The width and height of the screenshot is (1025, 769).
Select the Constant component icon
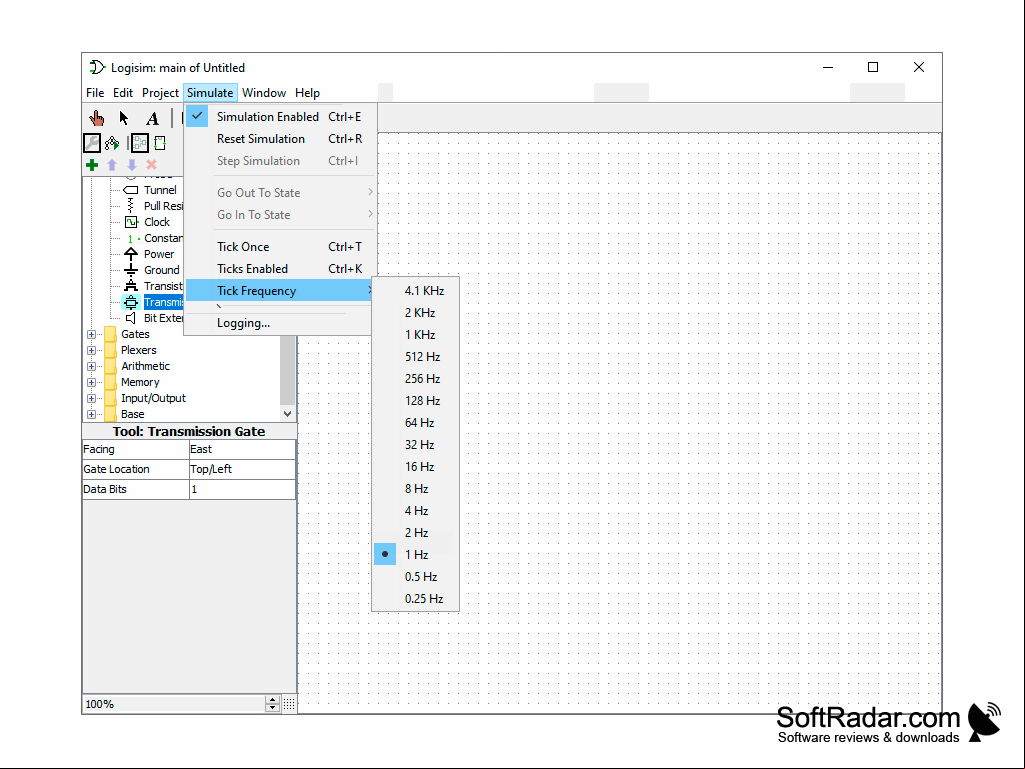coord(131,239)
